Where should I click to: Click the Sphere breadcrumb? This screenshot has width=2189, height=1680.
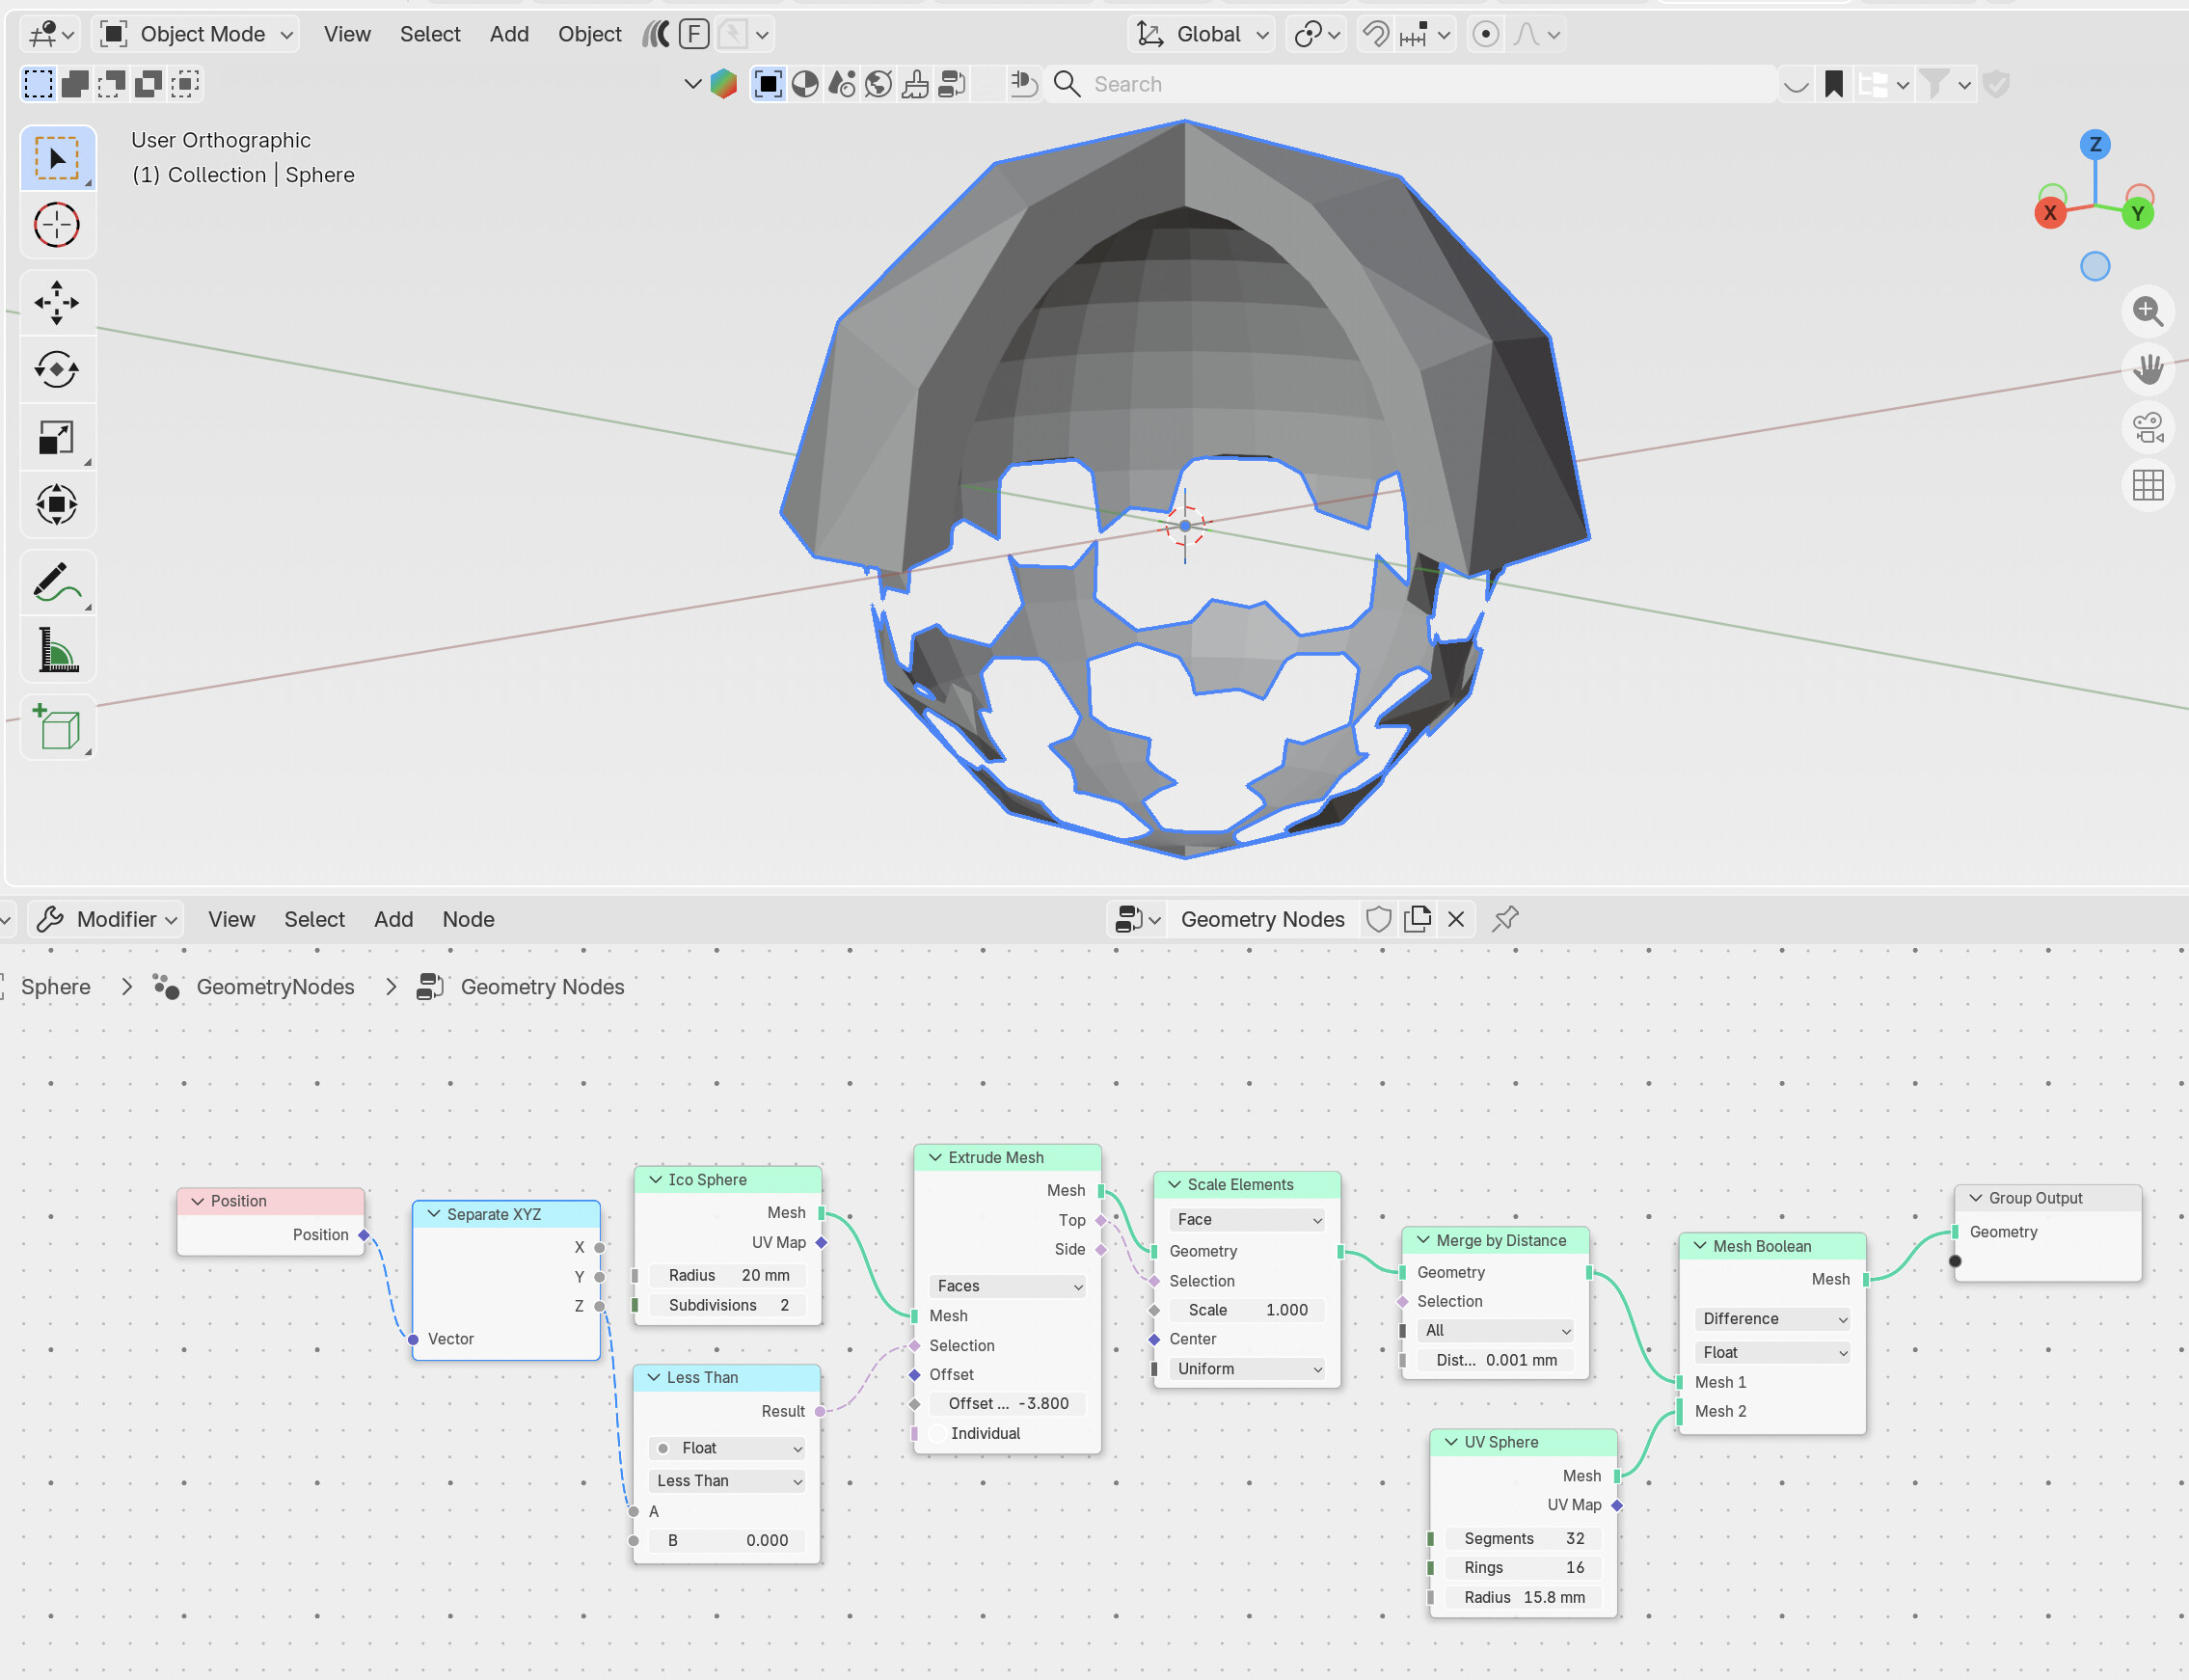[x=56, y=987]
